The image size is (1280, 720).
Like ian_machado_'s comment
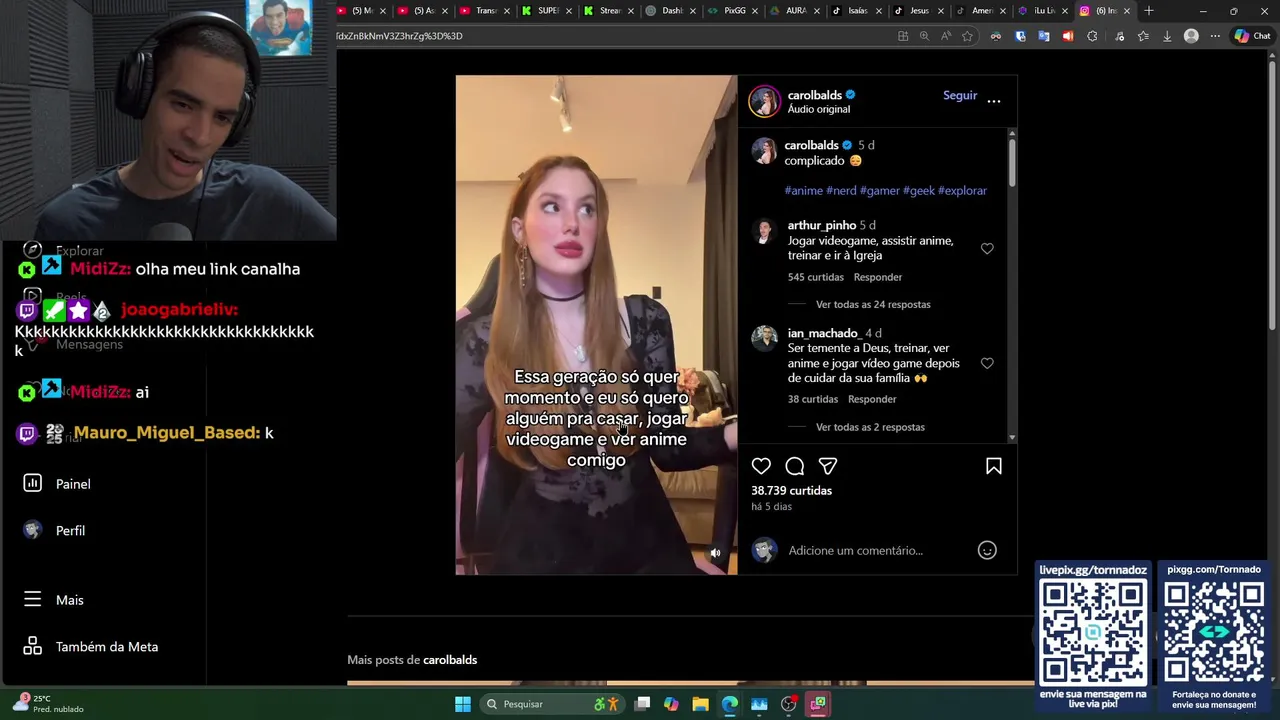click(x=987, y=364)
